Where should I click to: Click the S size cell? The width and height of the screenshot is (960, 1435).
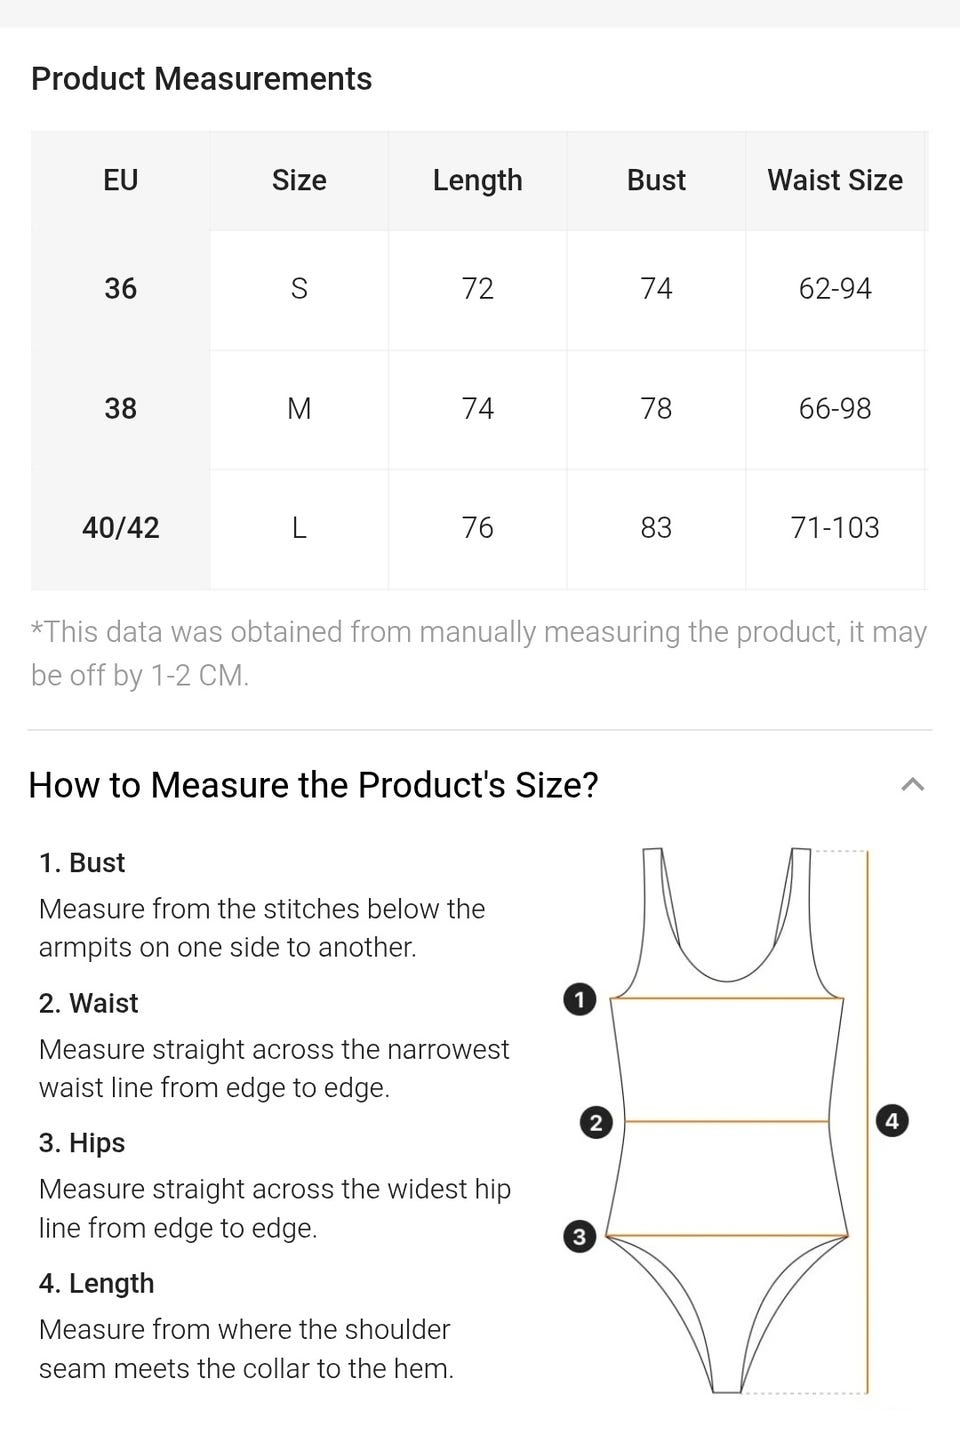tap(299, 289)
